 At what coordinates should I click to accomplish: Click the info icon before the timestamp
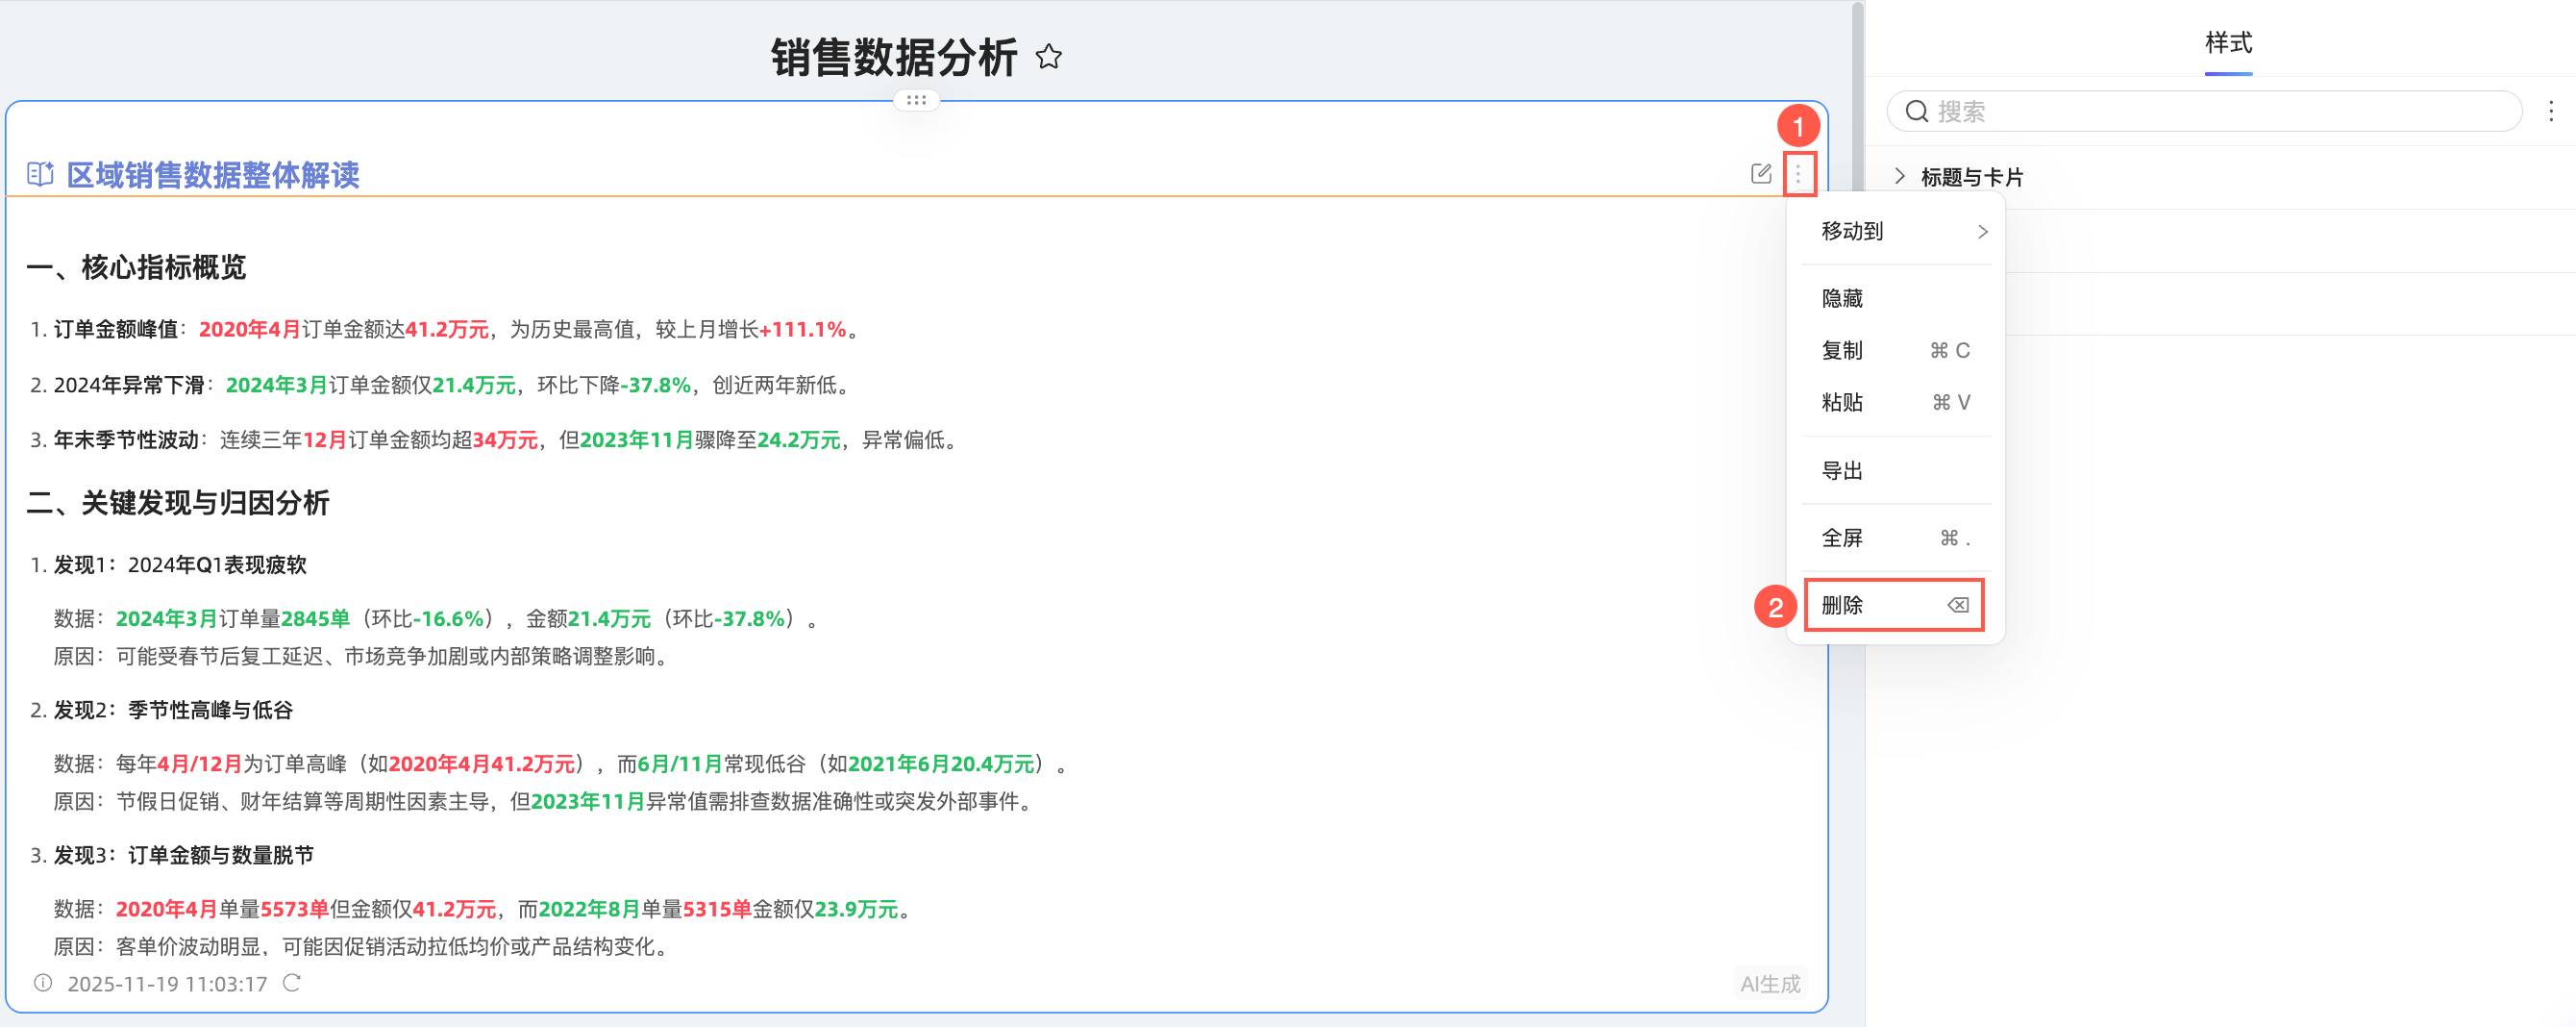coord(43,983)
